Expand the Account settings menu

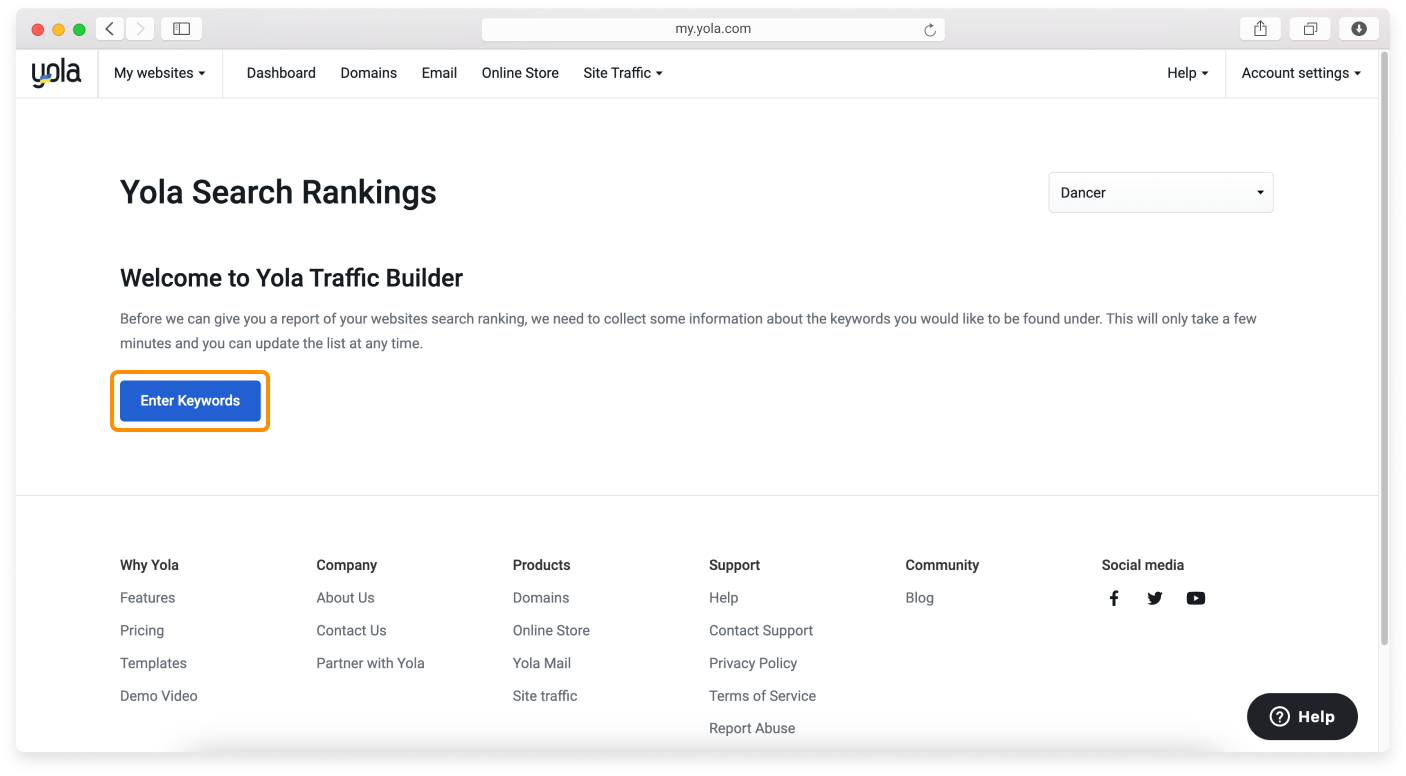coord(1299,72)
